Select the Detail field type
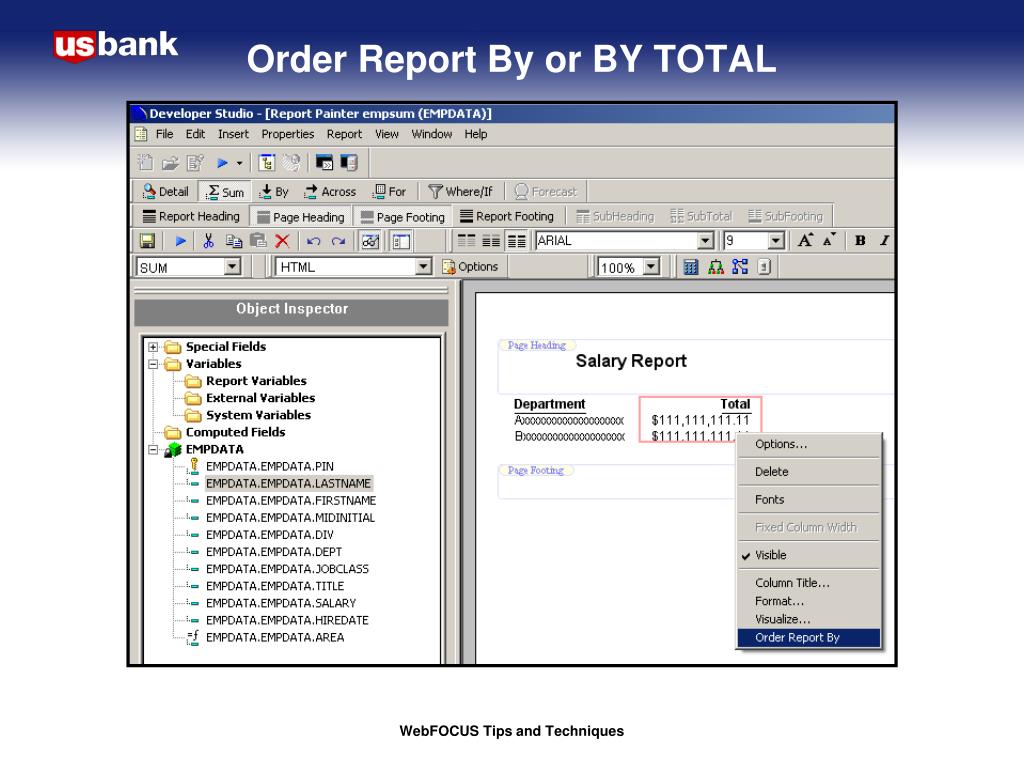The height and width of the screenshot is (768, 1024). pyautogui.click(x=165, y=191)
